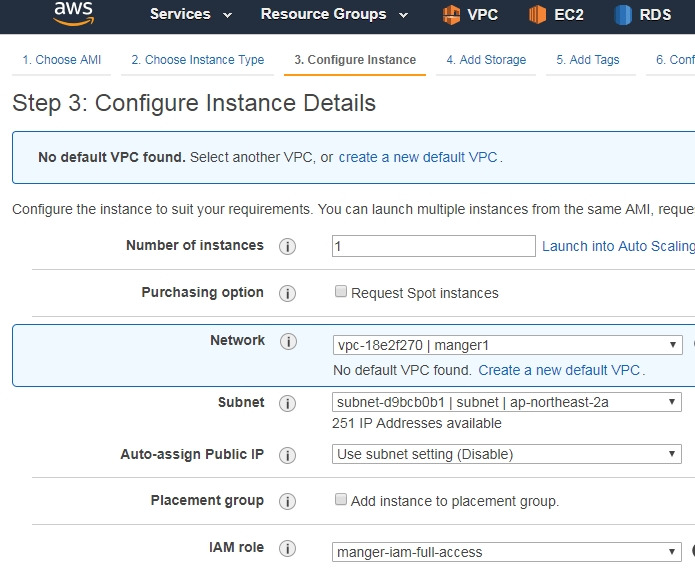Screen dimensions: 695x572
Task: Open the Network VPC dropdown
Action: tap(507, 345)
